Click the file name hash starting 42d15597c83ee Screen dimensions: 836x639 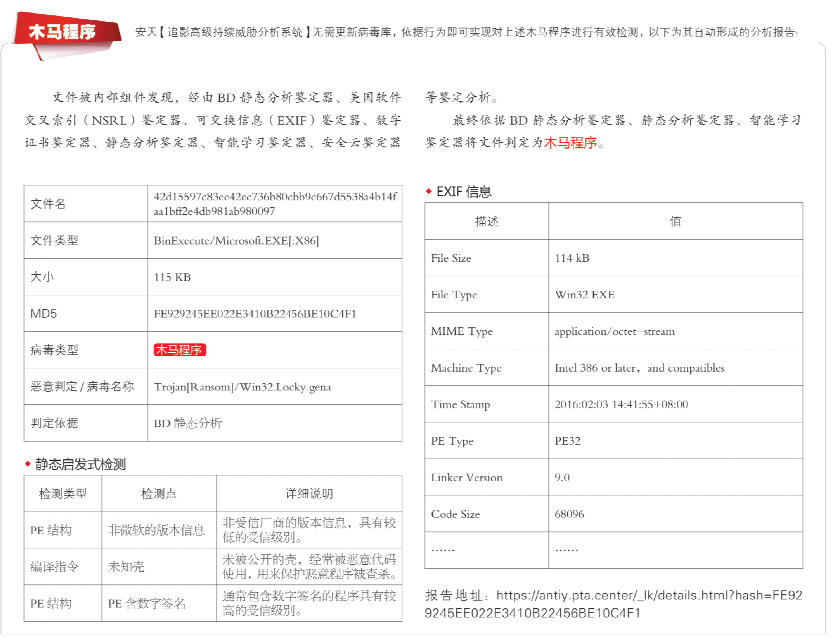(x=275, y=204)
